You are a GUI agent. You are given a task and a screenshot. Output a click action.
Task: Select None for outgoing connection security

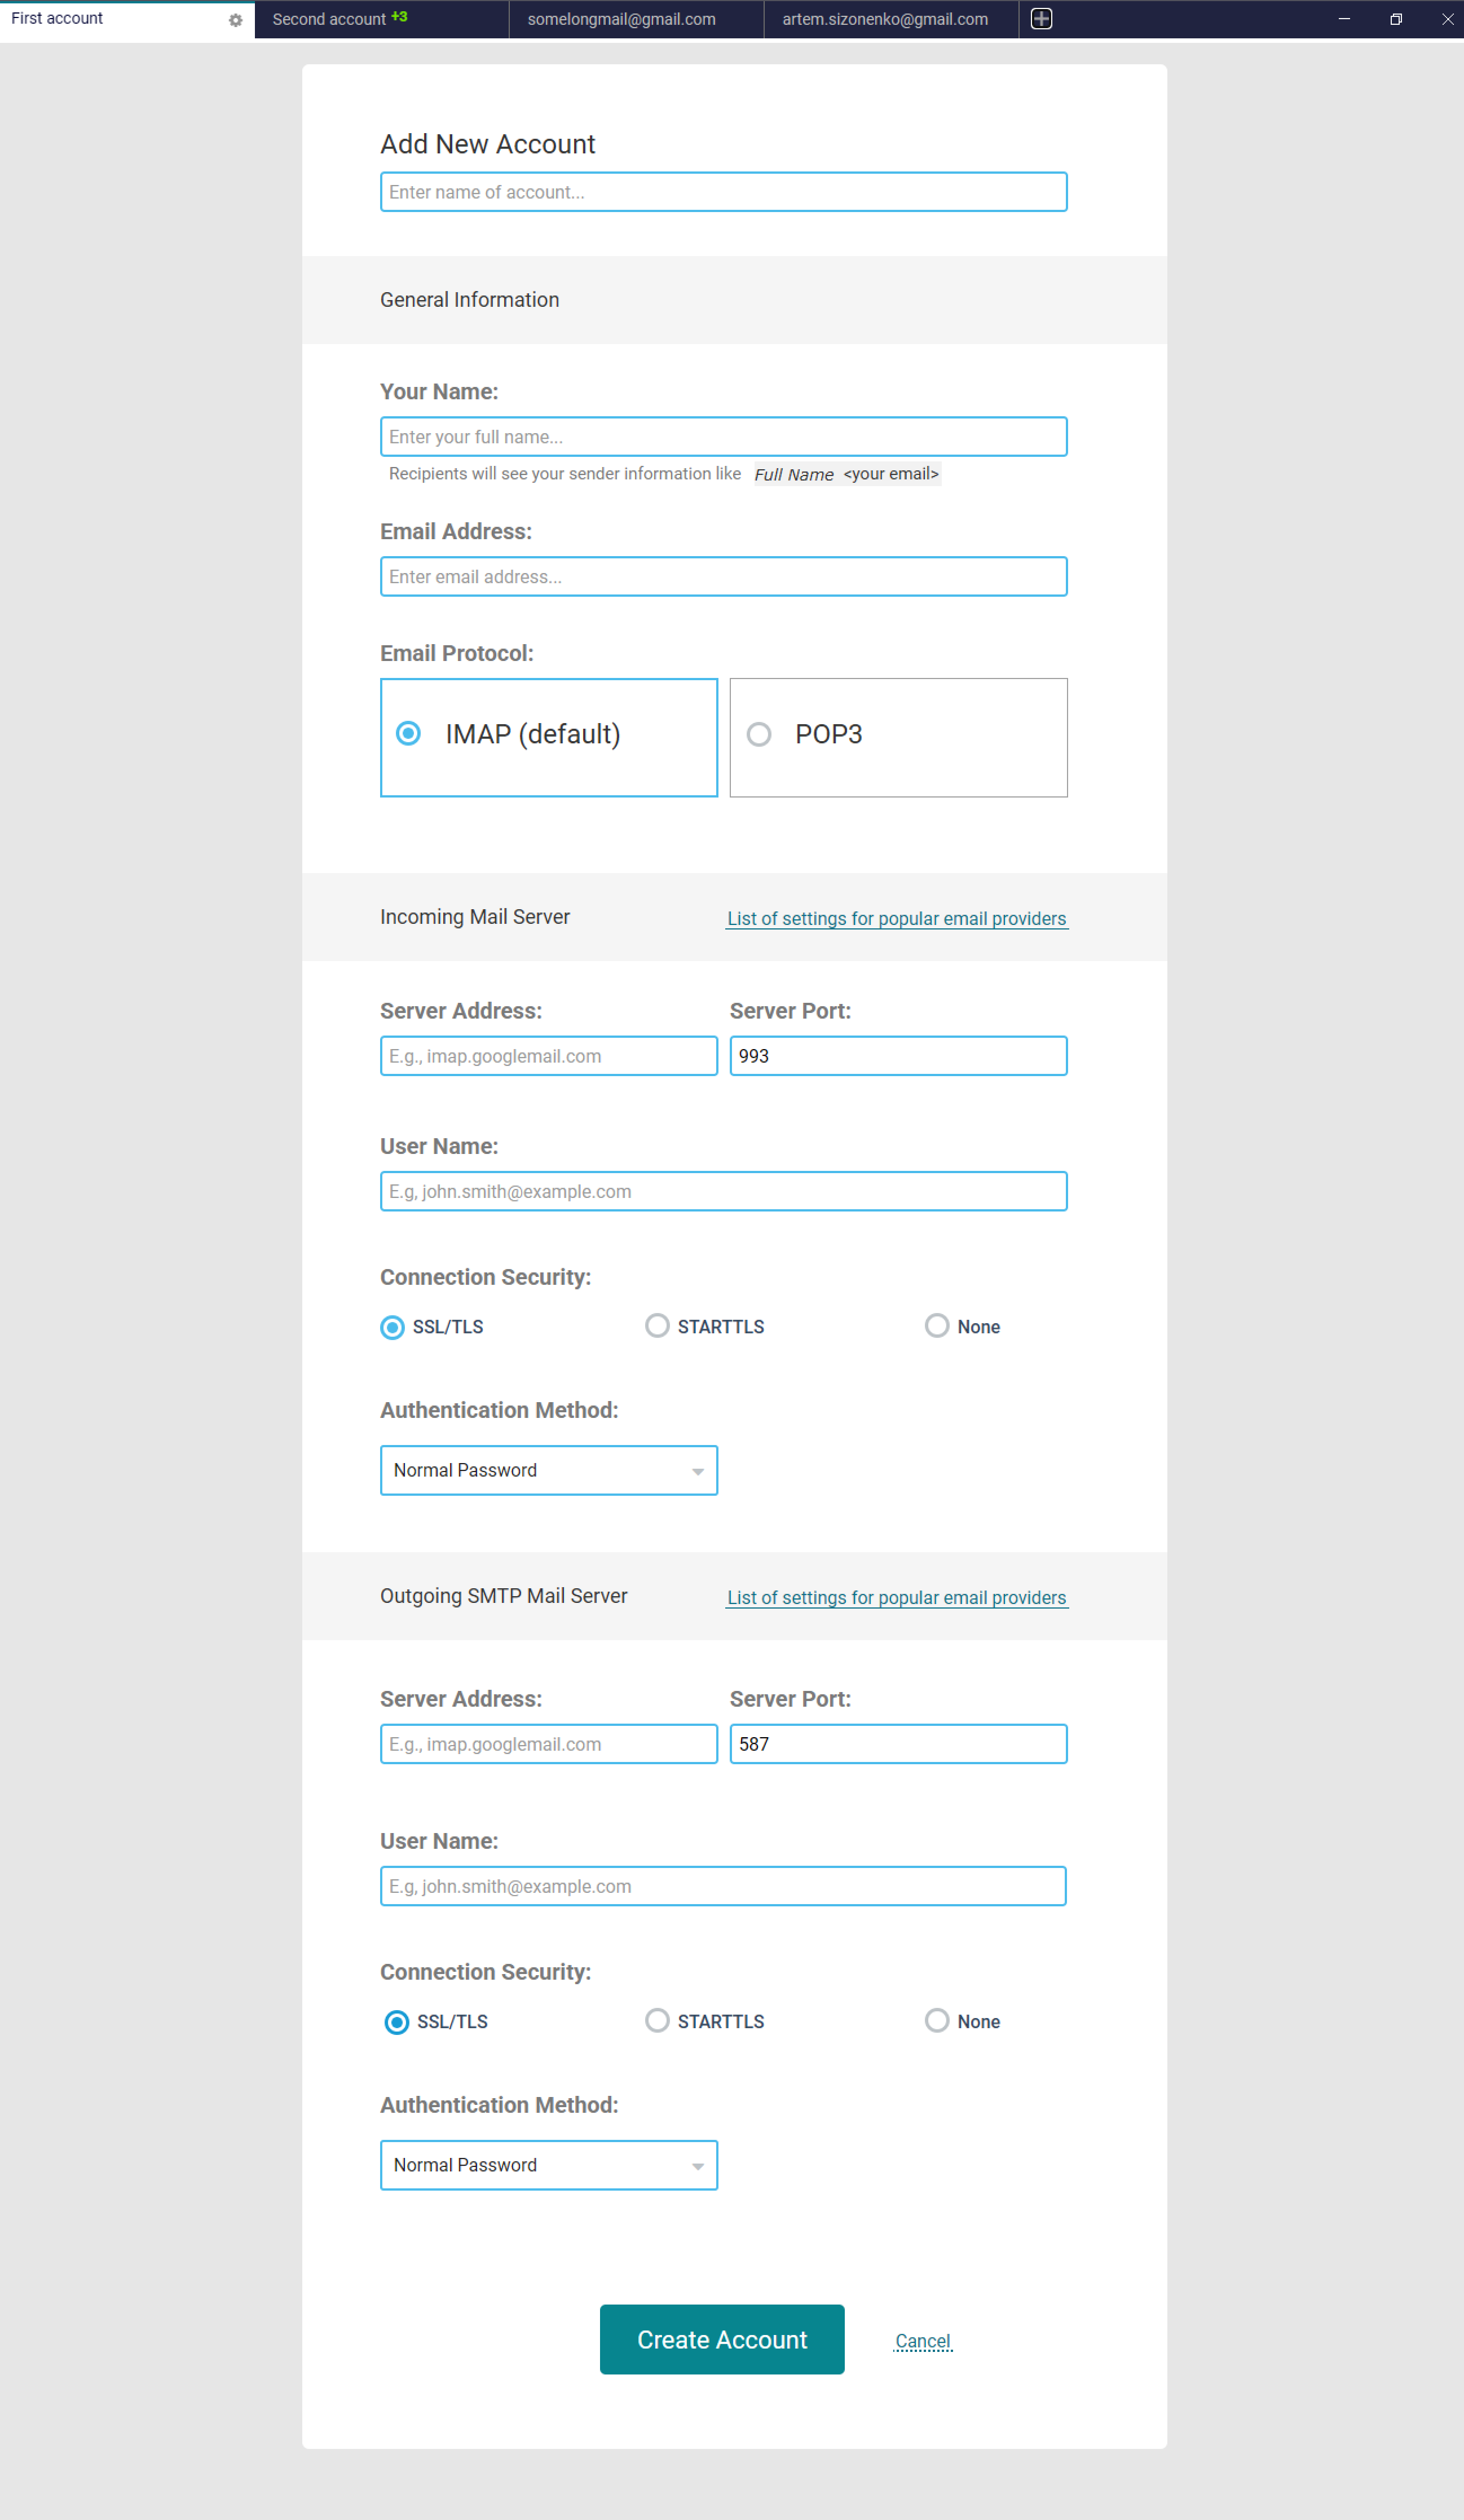pos(937,2021)
